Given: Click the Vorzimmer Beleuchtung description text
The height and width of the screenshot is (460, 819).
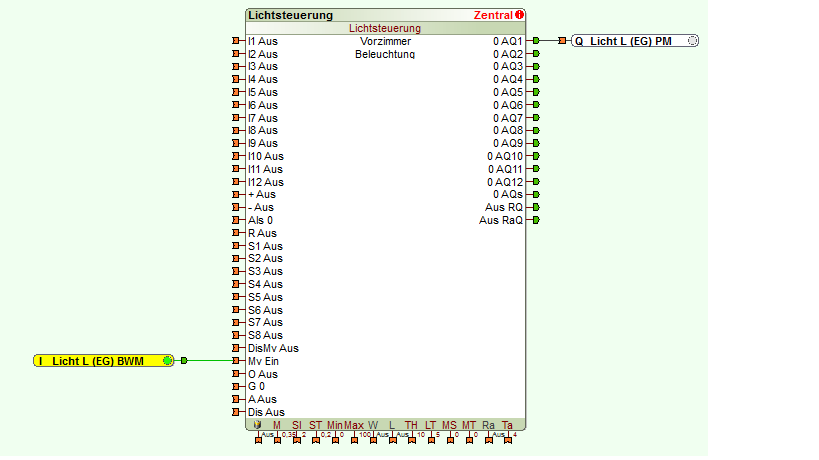Looking at the screenshot, I should 385,48.
